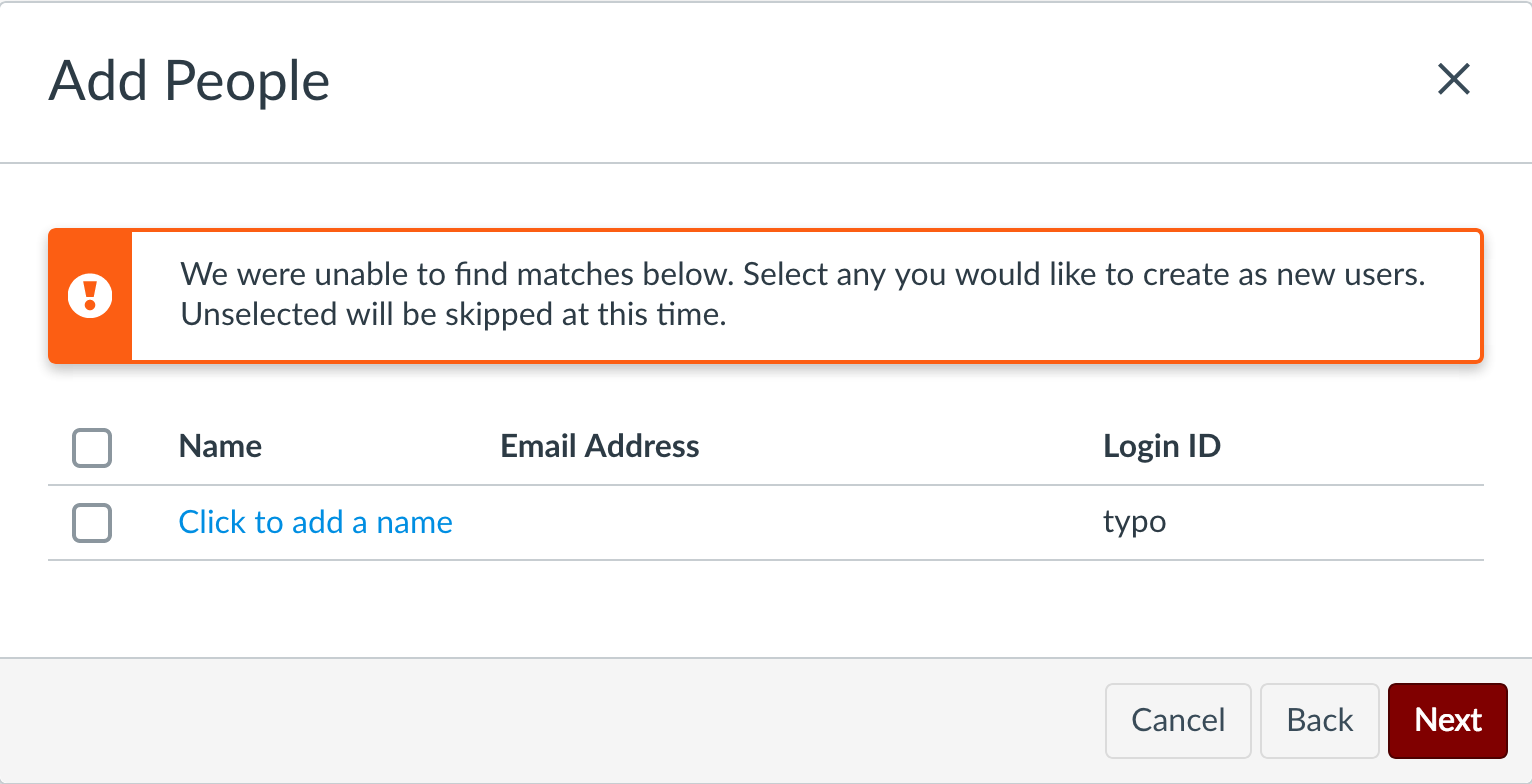Click the empty Email Address cell for typo

599,522
